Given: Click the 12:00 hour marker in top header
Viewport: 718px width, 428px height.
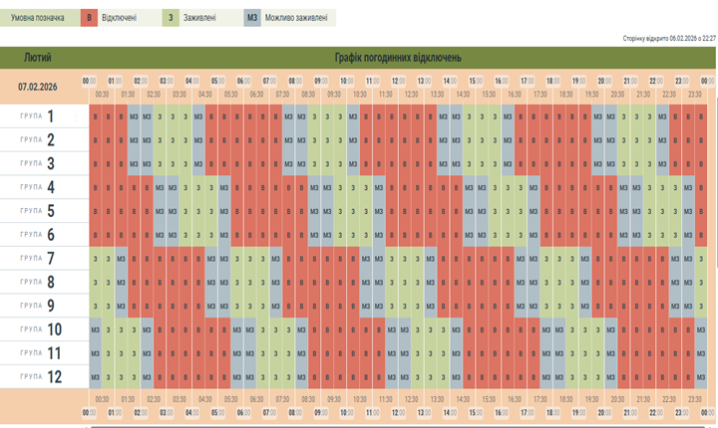Looking at the screenshot, I should 398,80.
